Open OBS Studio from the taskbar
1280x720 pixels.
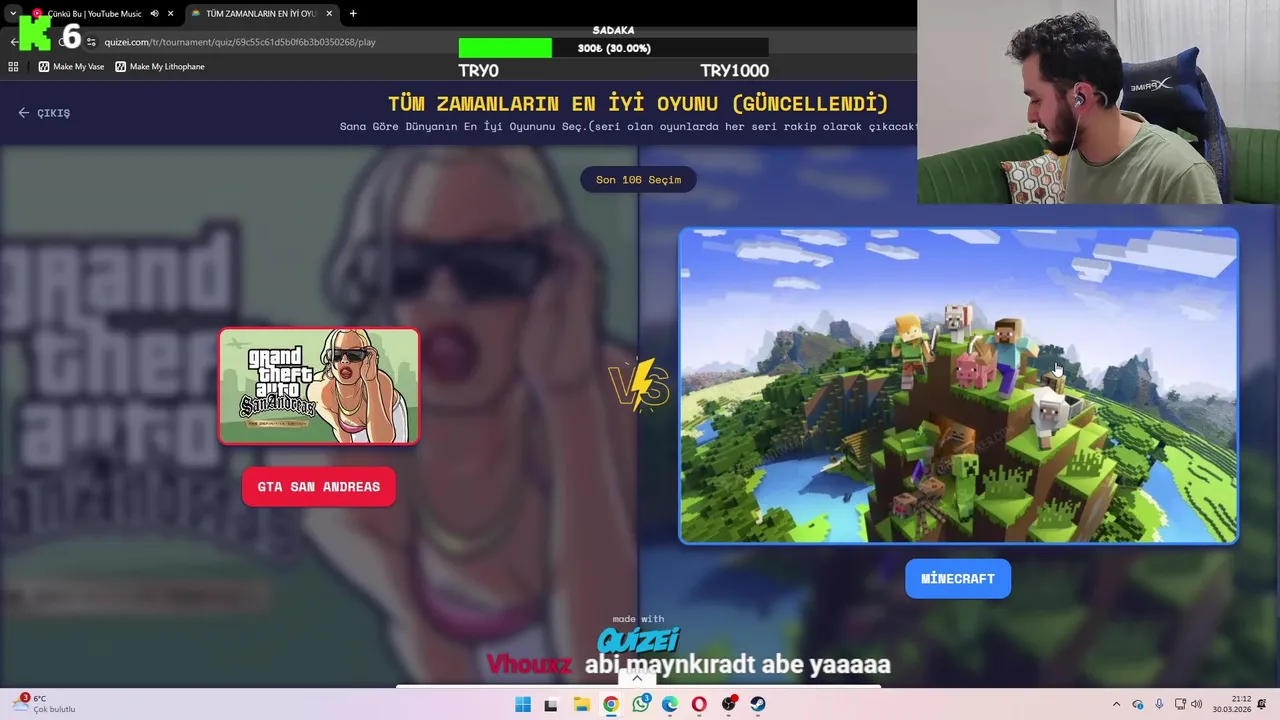pos(729,705)
